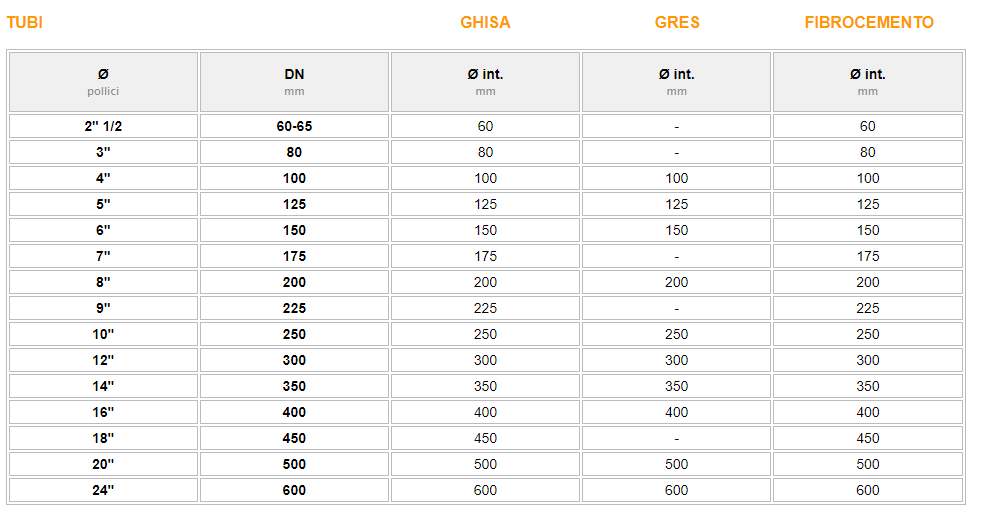Click the 125 value under GHISA
The width and height of the screenshot is (983, 517).
[x=485, y=204]
